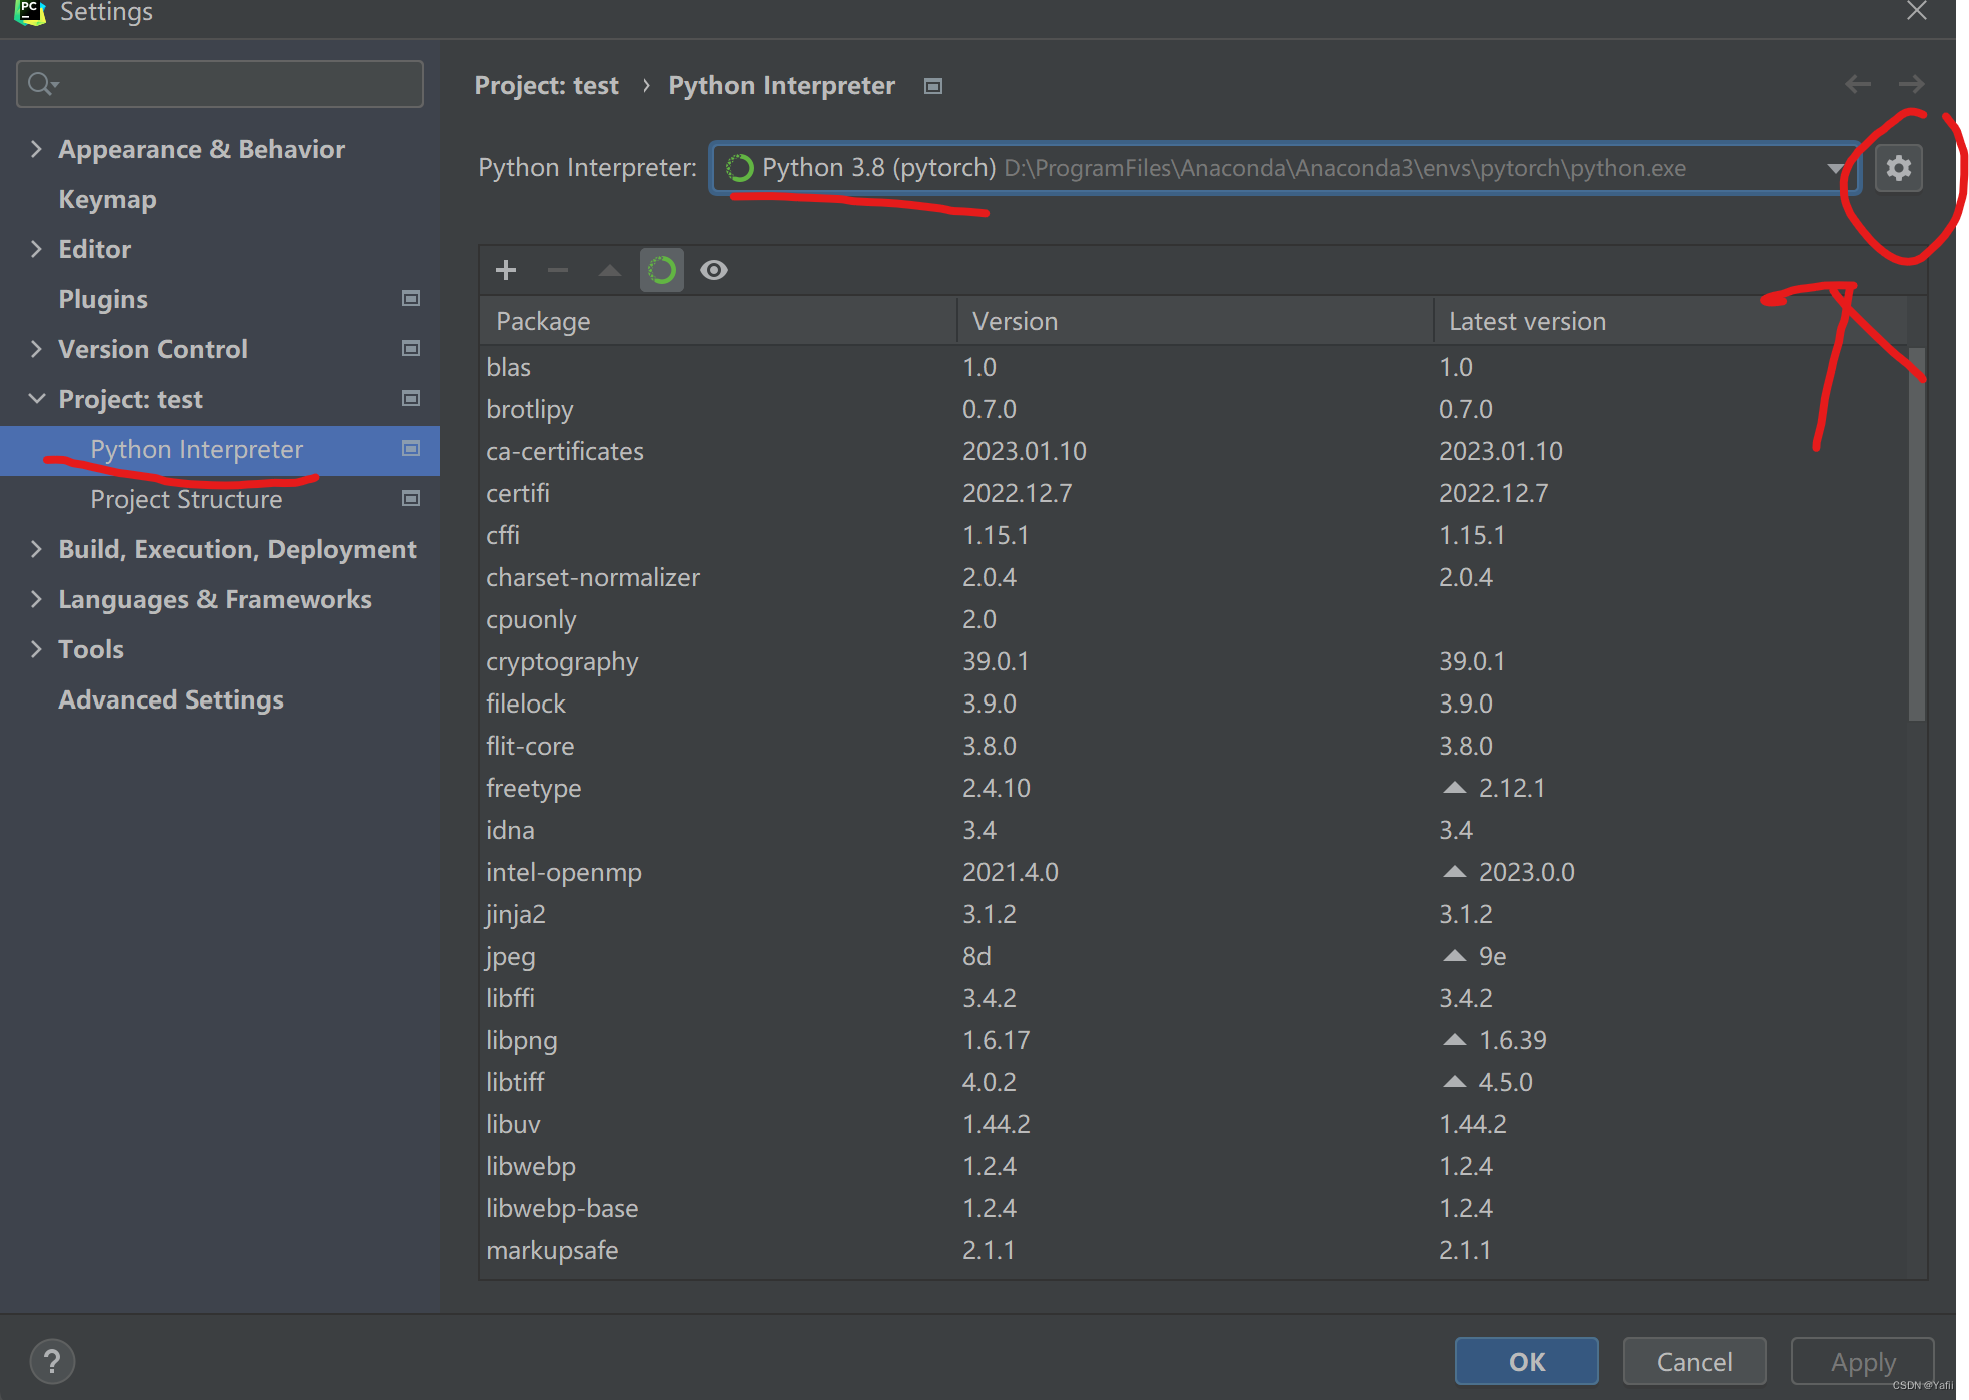Expand Appearance & Behavior section
1969x1400 pixels.
[37, 149]
